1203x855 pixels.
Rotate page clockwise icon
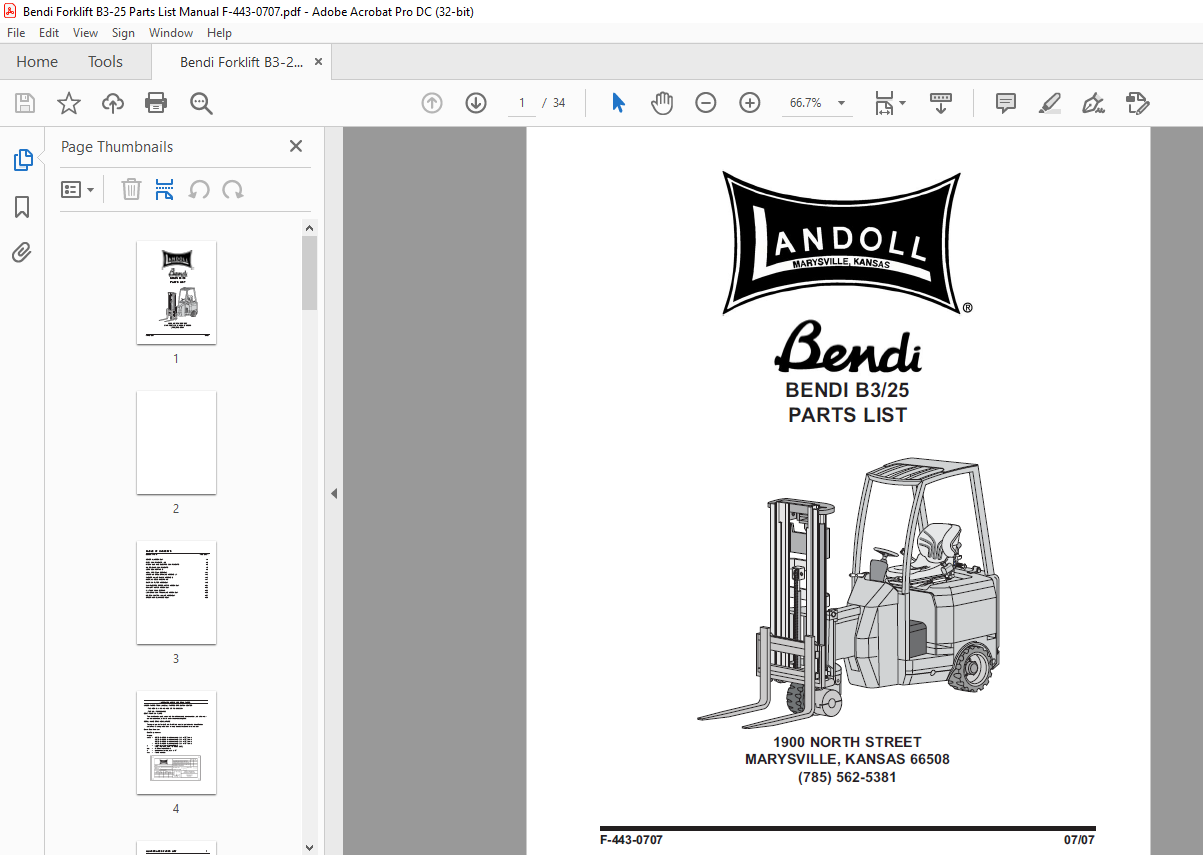[x=233, y=189]
